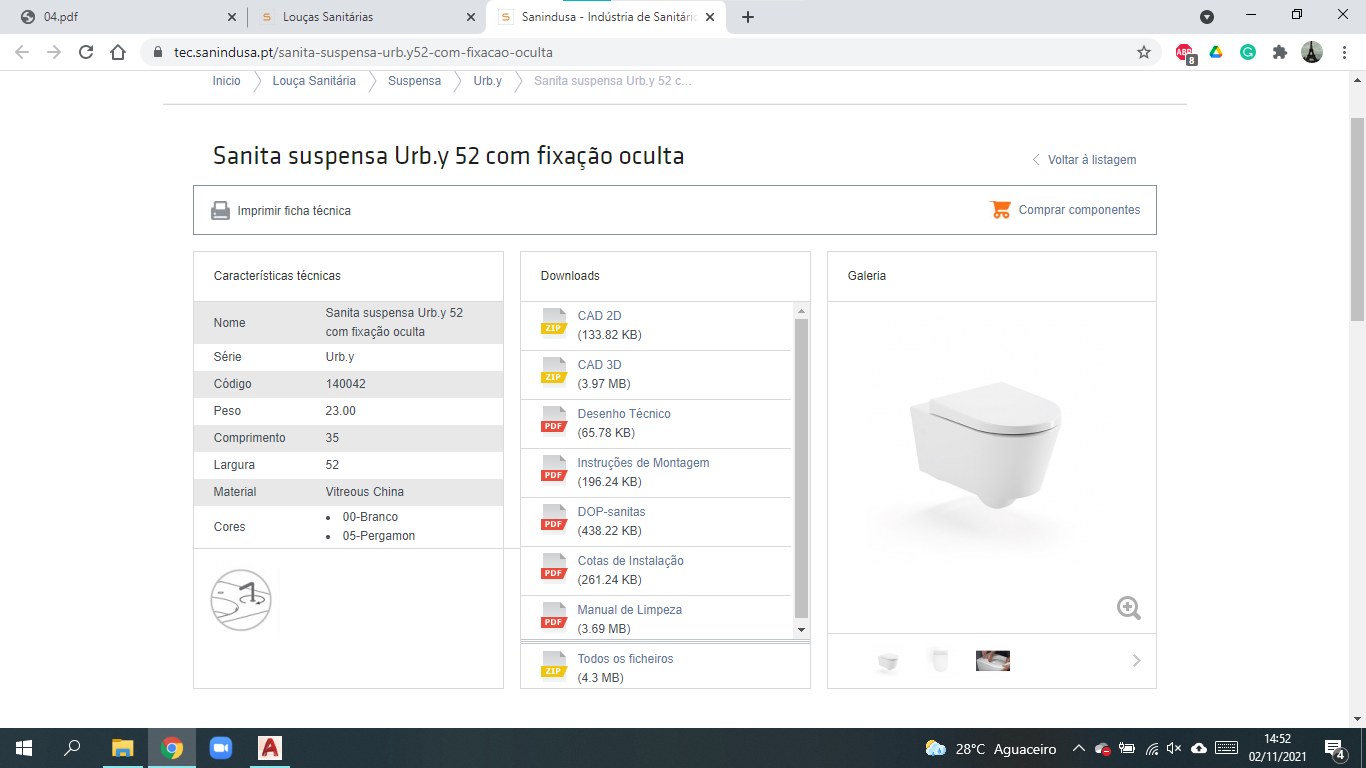The height and width of the screenshot is (768, 1366).
Task: Download Todos os ficheiros link
Action: coord(625,659)
